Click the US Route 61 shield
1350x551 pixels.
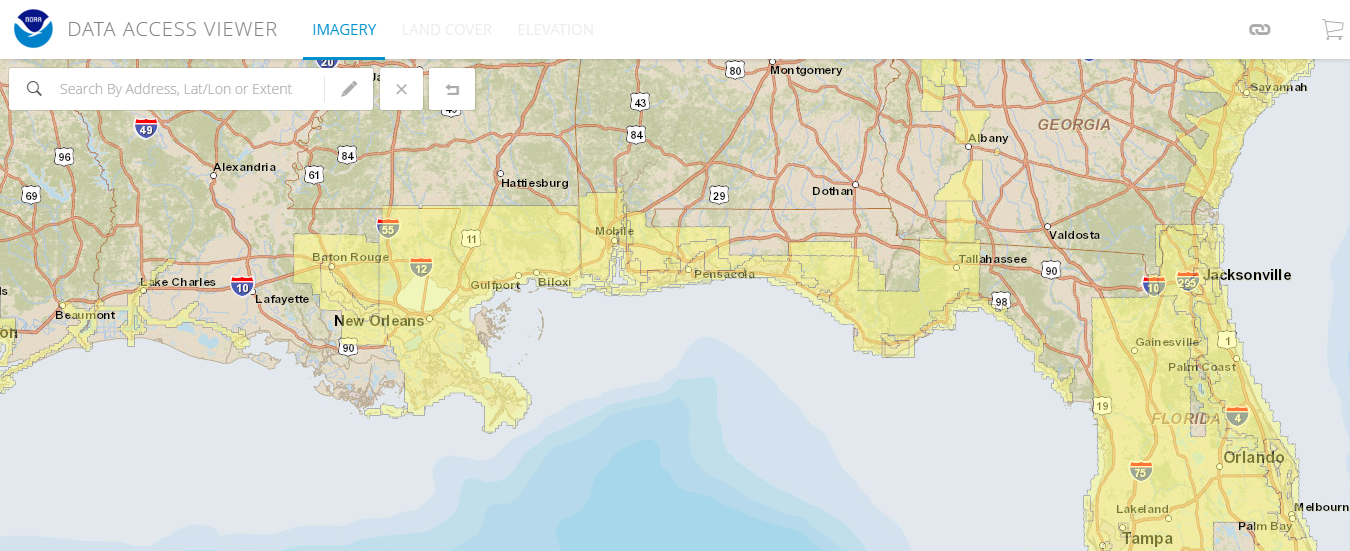314,175
